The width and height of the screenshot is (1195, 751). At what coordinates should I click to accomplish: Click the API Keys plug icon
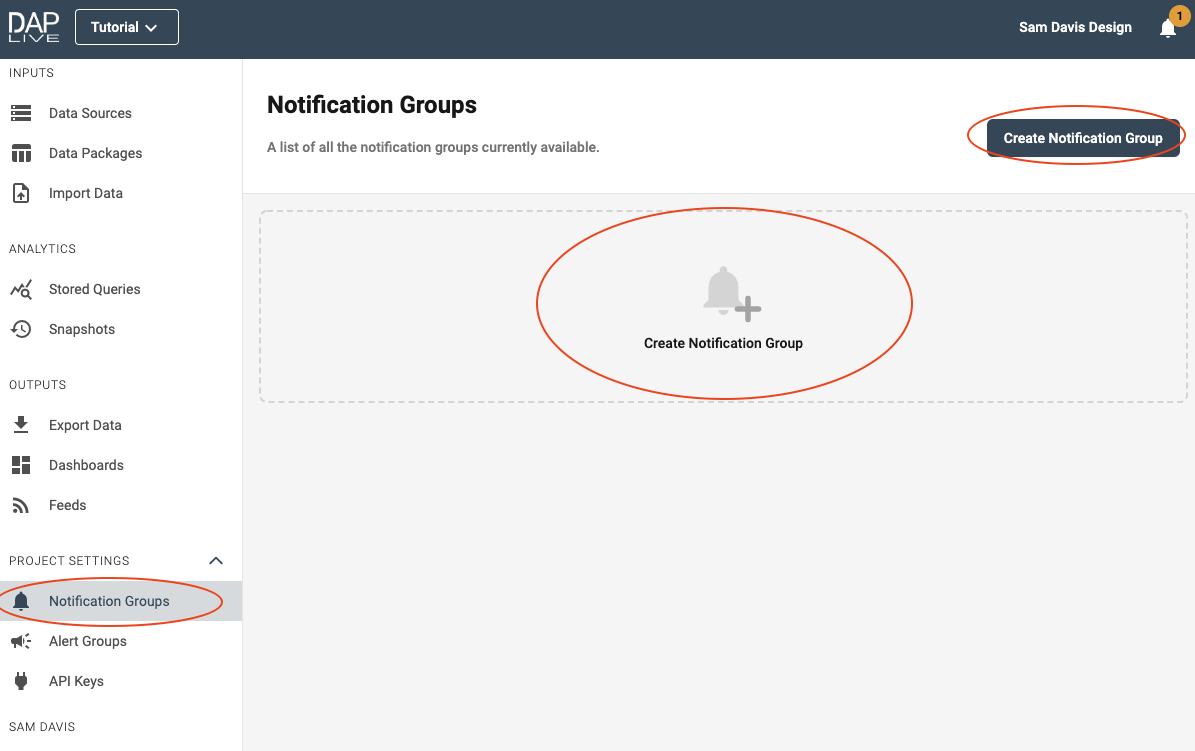pos(21,681)
